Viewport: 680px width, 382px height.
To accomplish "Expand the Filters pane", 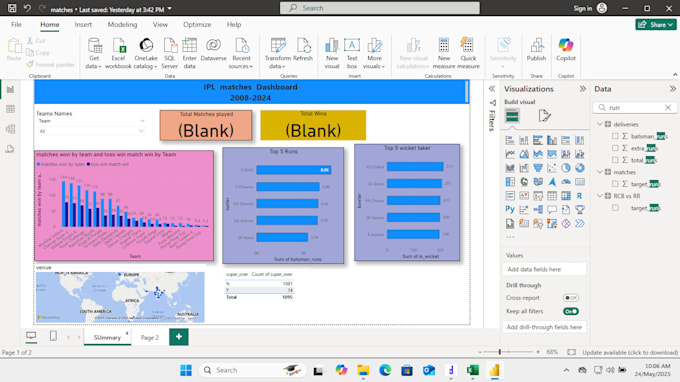I will 492,89.
